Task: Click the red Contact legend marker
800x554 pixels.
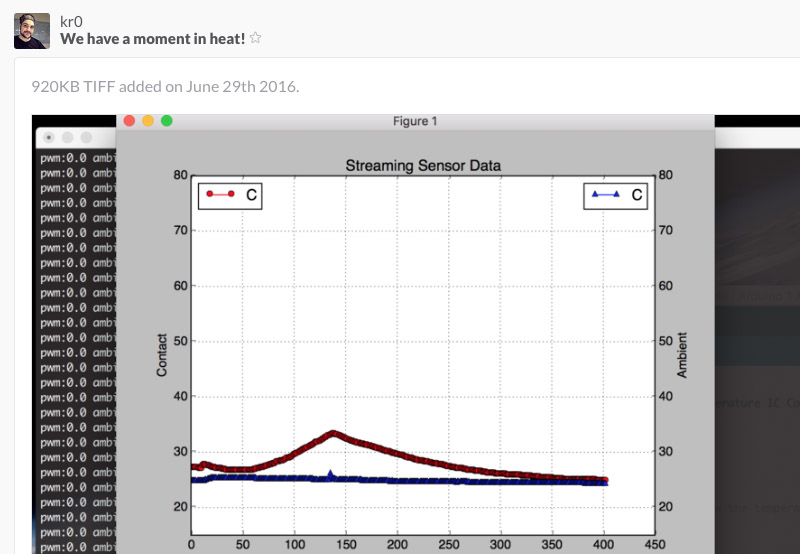Action: coord(220,194)
